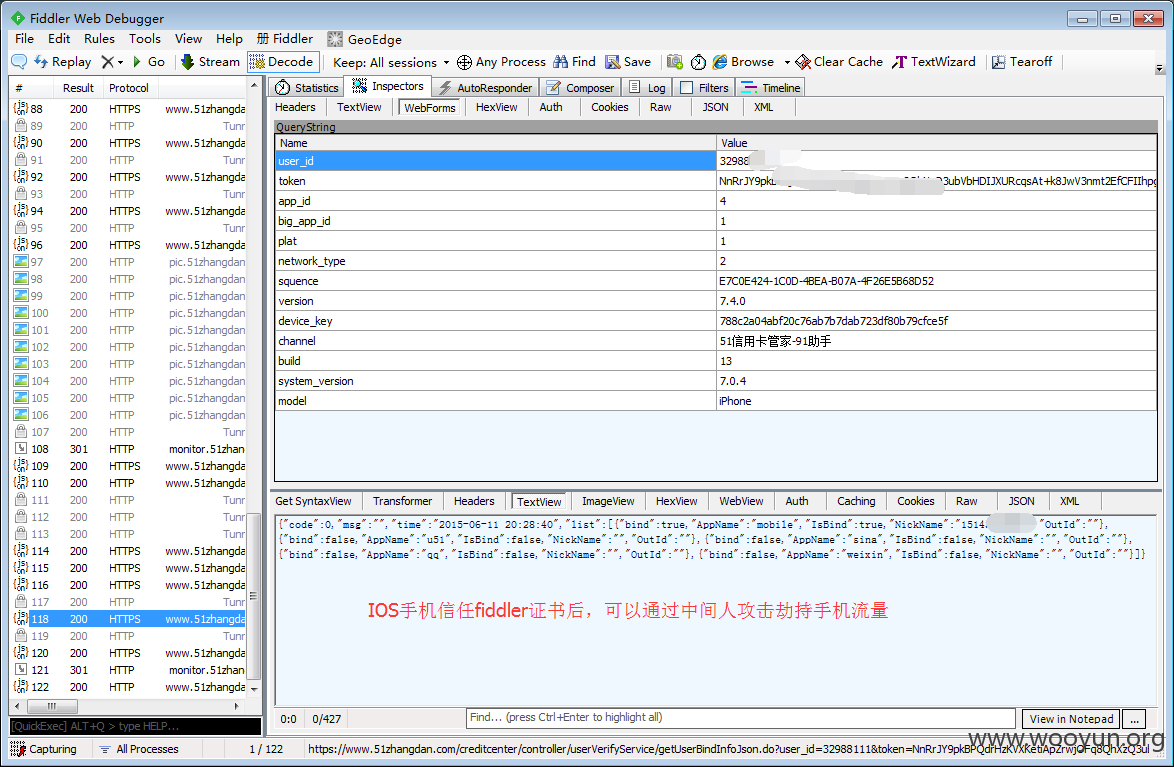Screen dimensions: 1174x767
Task: Click the session list scroll-down arrow
Action: pyautogui.click(x=254, y=688)
